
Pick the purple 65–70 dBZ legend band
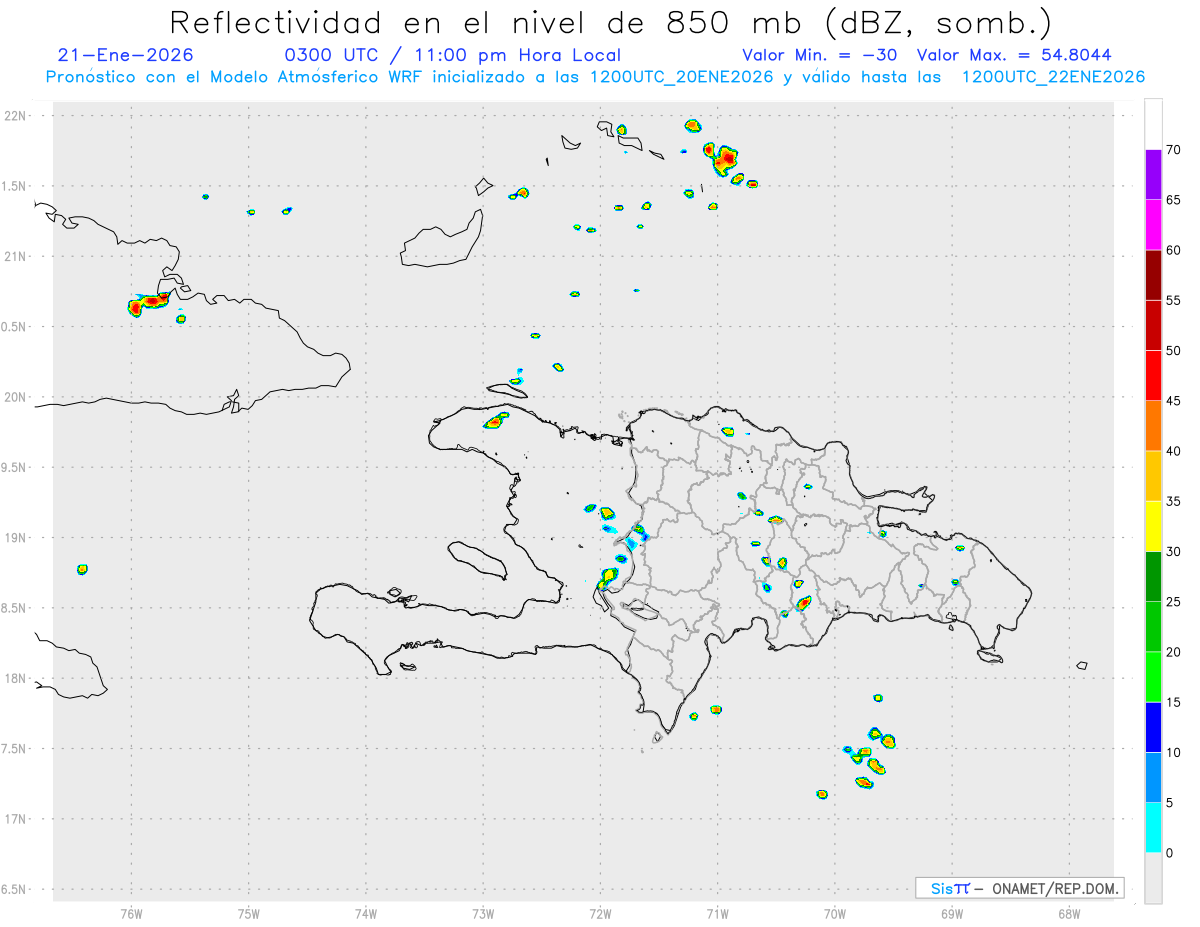[1153, 175]
